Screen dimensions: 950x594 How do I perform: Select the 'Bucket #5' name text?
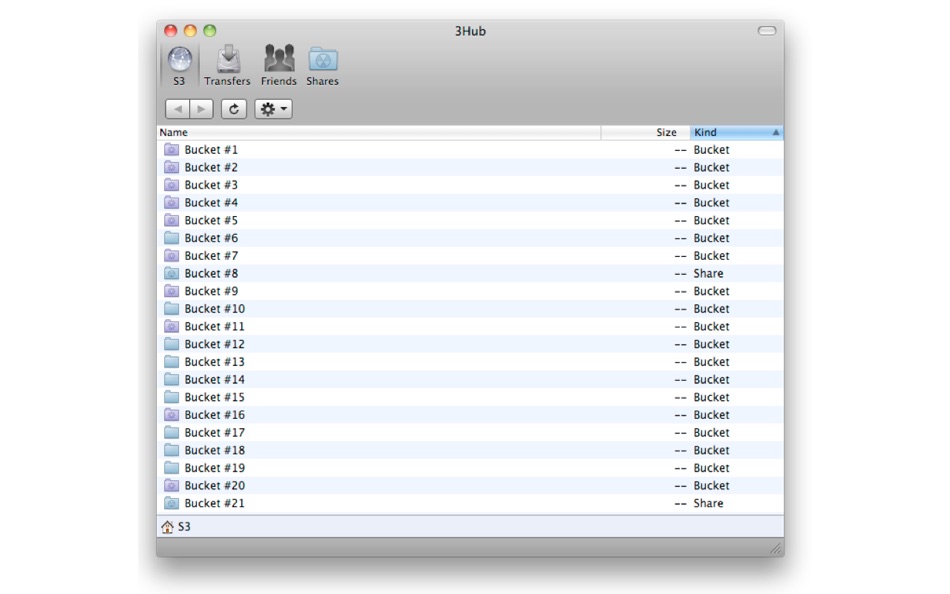211,220
